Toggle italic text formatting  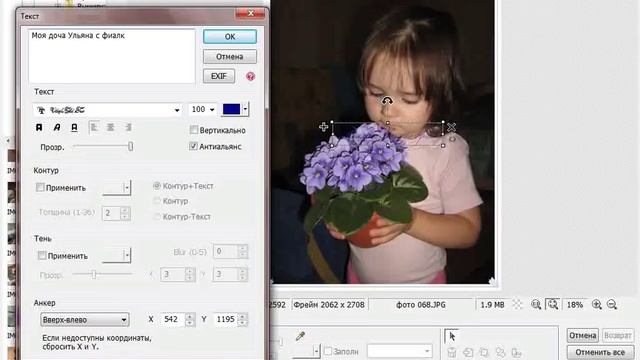pos(57,127)
